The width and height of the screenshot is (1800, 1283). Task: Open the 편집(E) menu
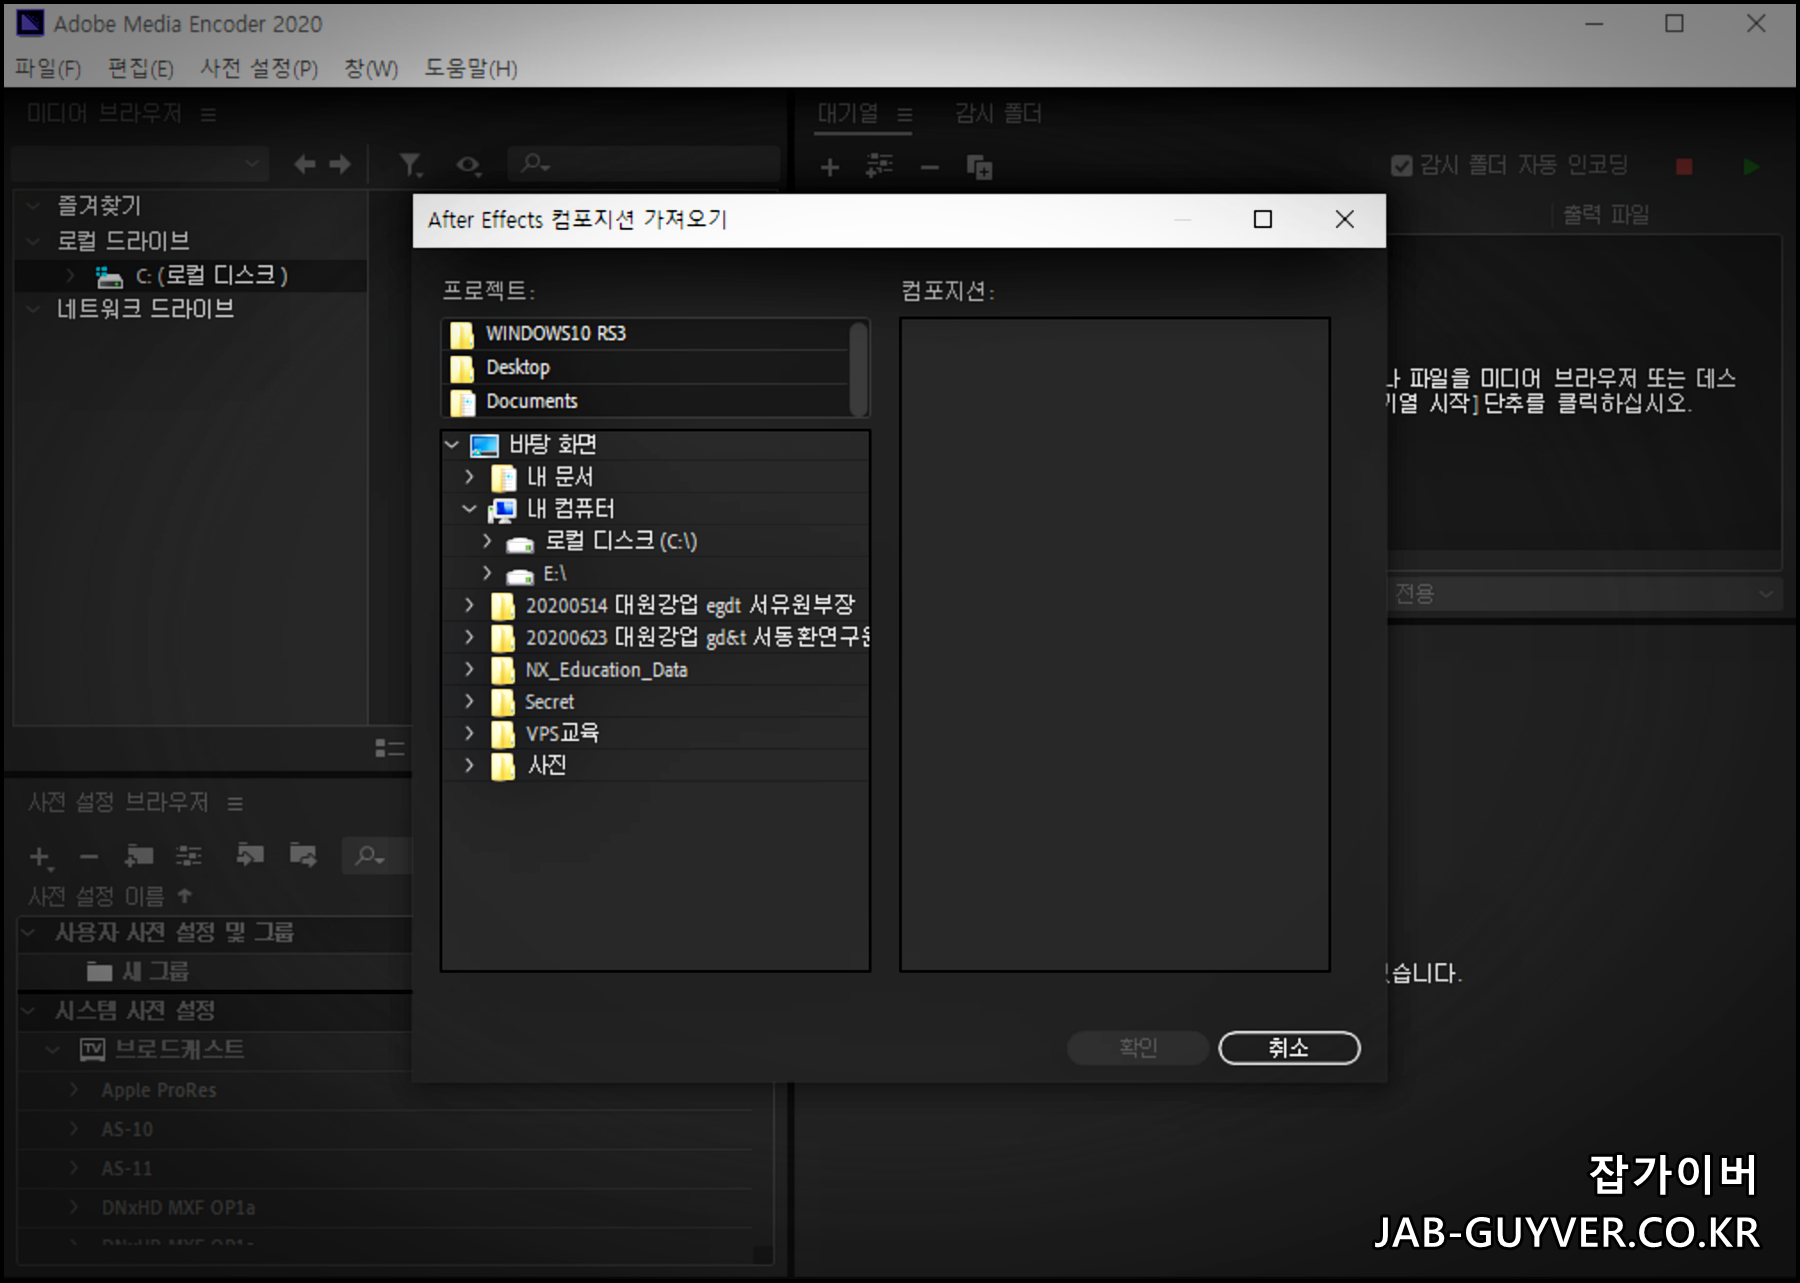[x=141, y=68]
